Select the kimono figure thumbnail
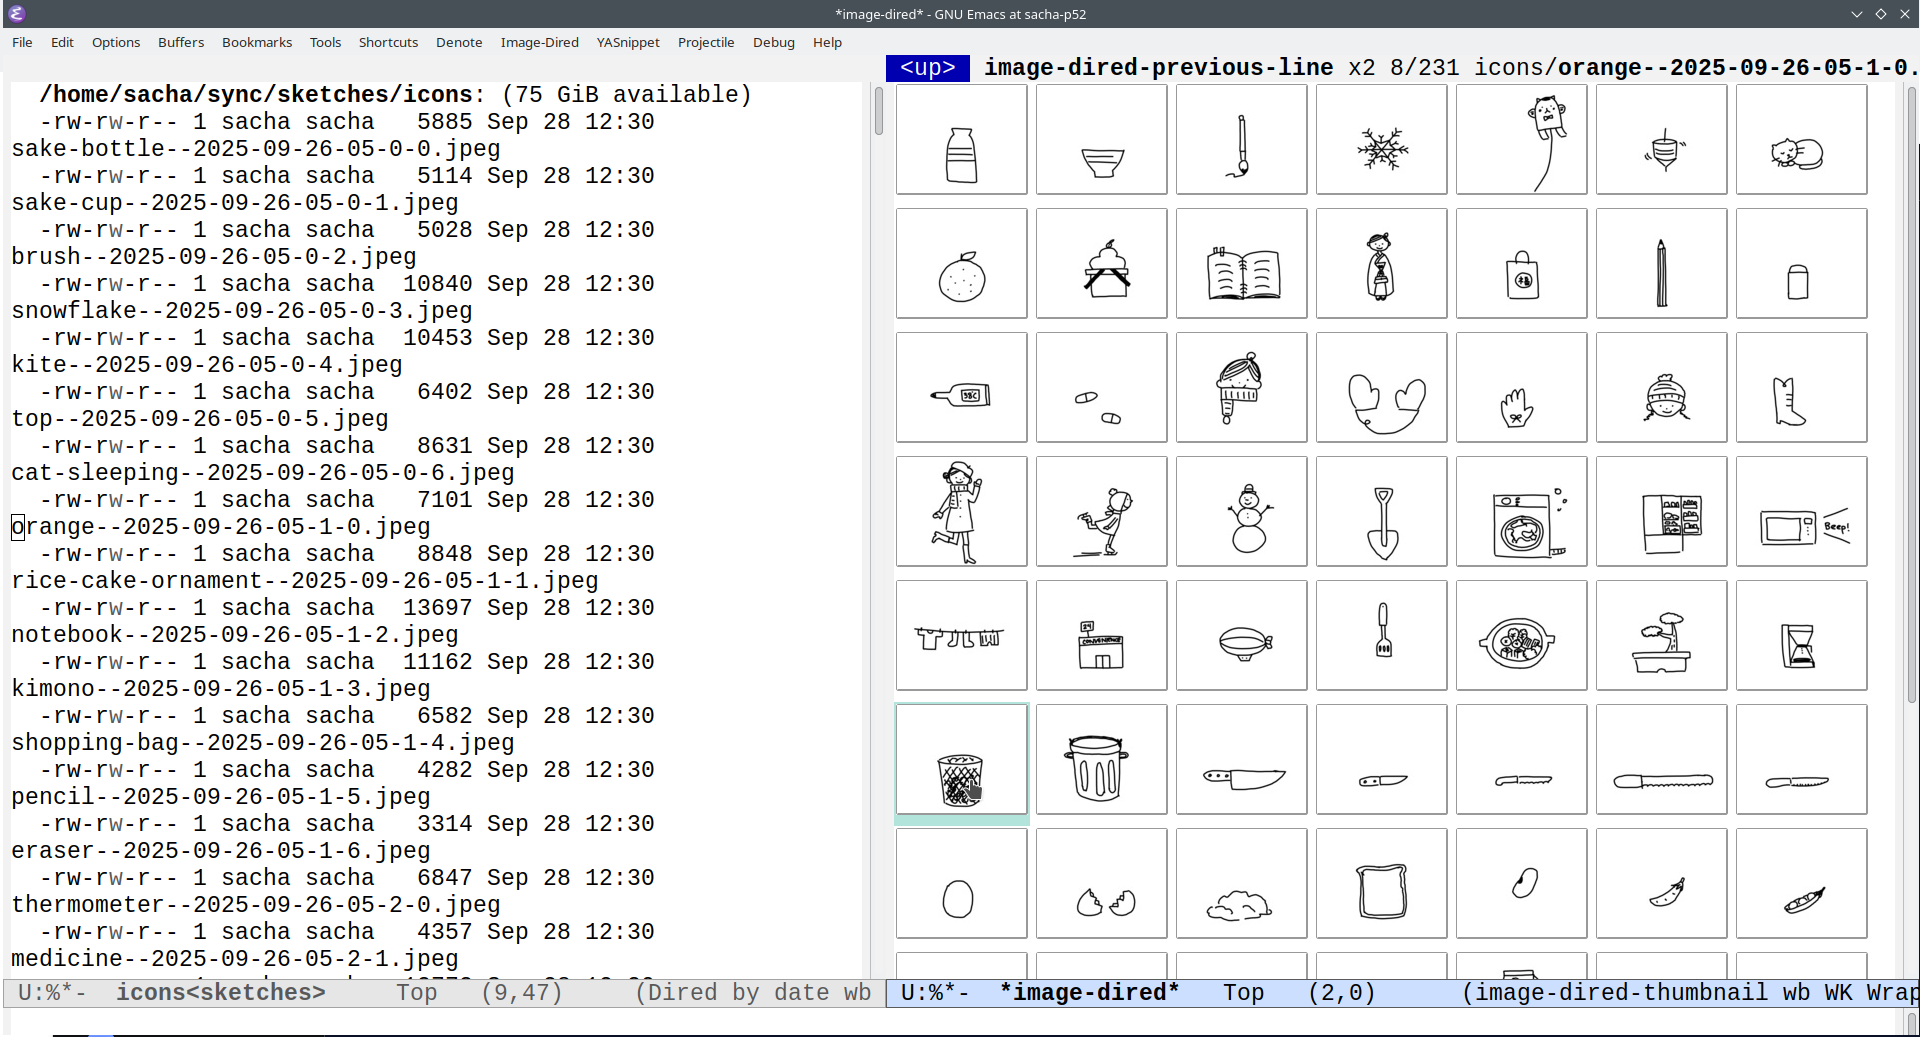The width and height of the screenshot is (1920, 1037). click(x=1381, y=264)
